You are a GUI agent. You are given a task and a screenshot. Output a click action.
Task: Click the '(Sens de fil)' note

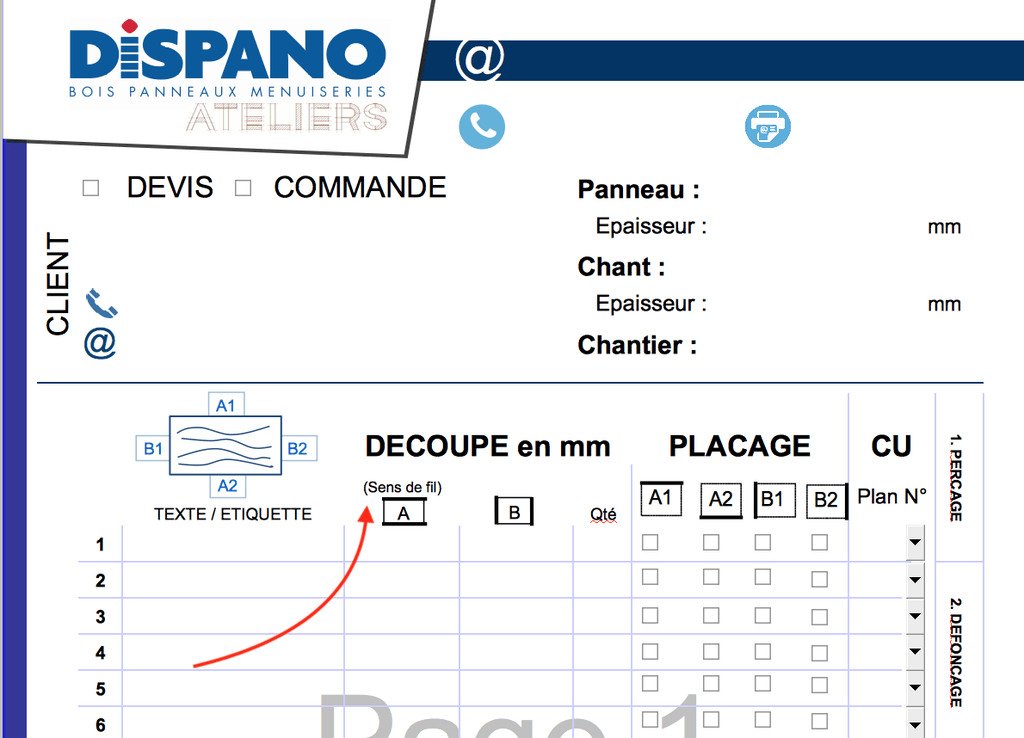(402, 488)
